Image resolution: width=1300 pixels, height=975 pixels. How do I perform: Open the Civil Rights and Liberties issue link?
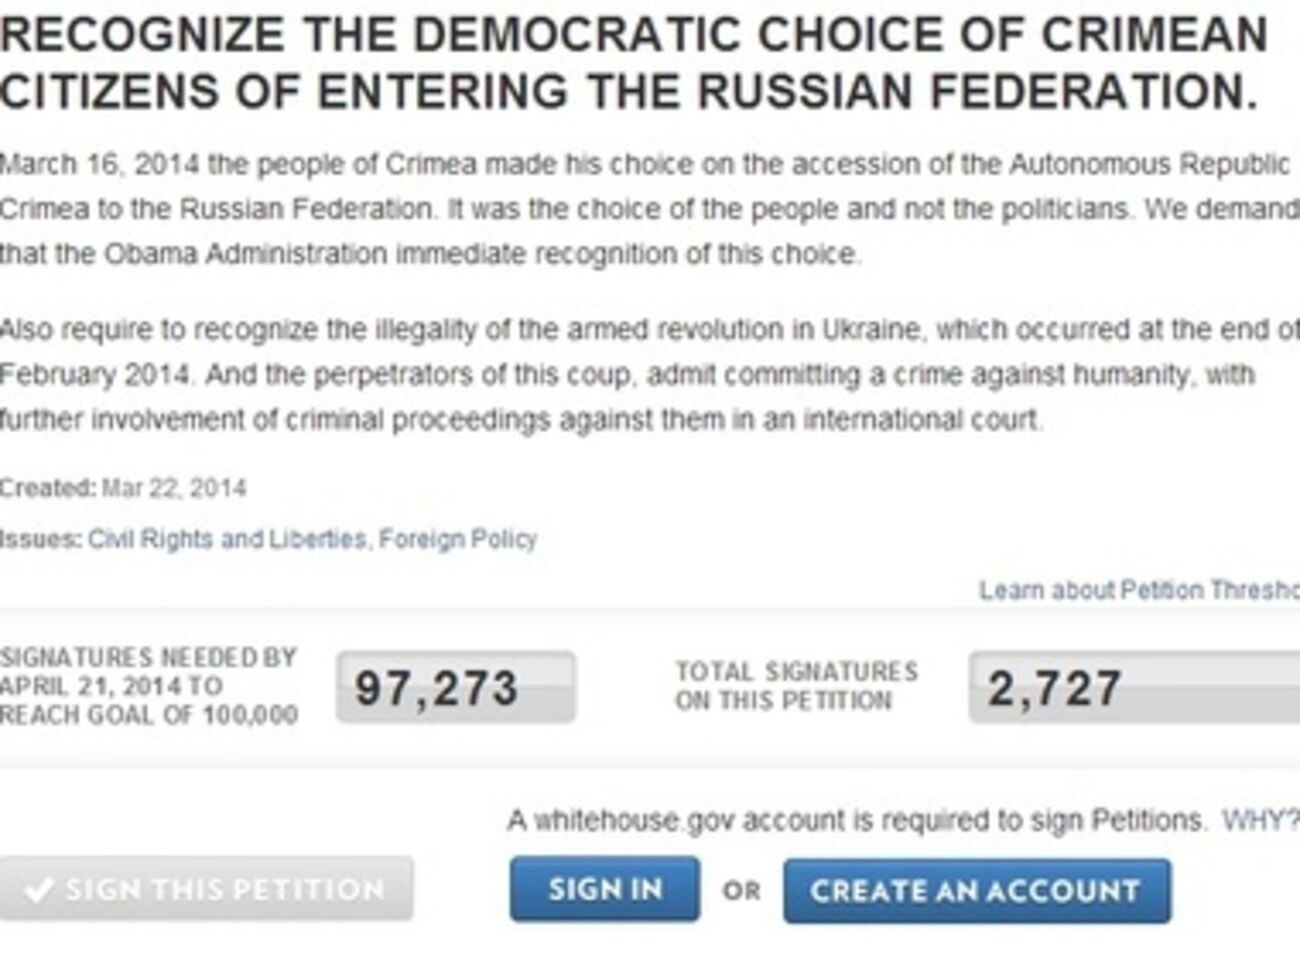[x=227, y=539]
